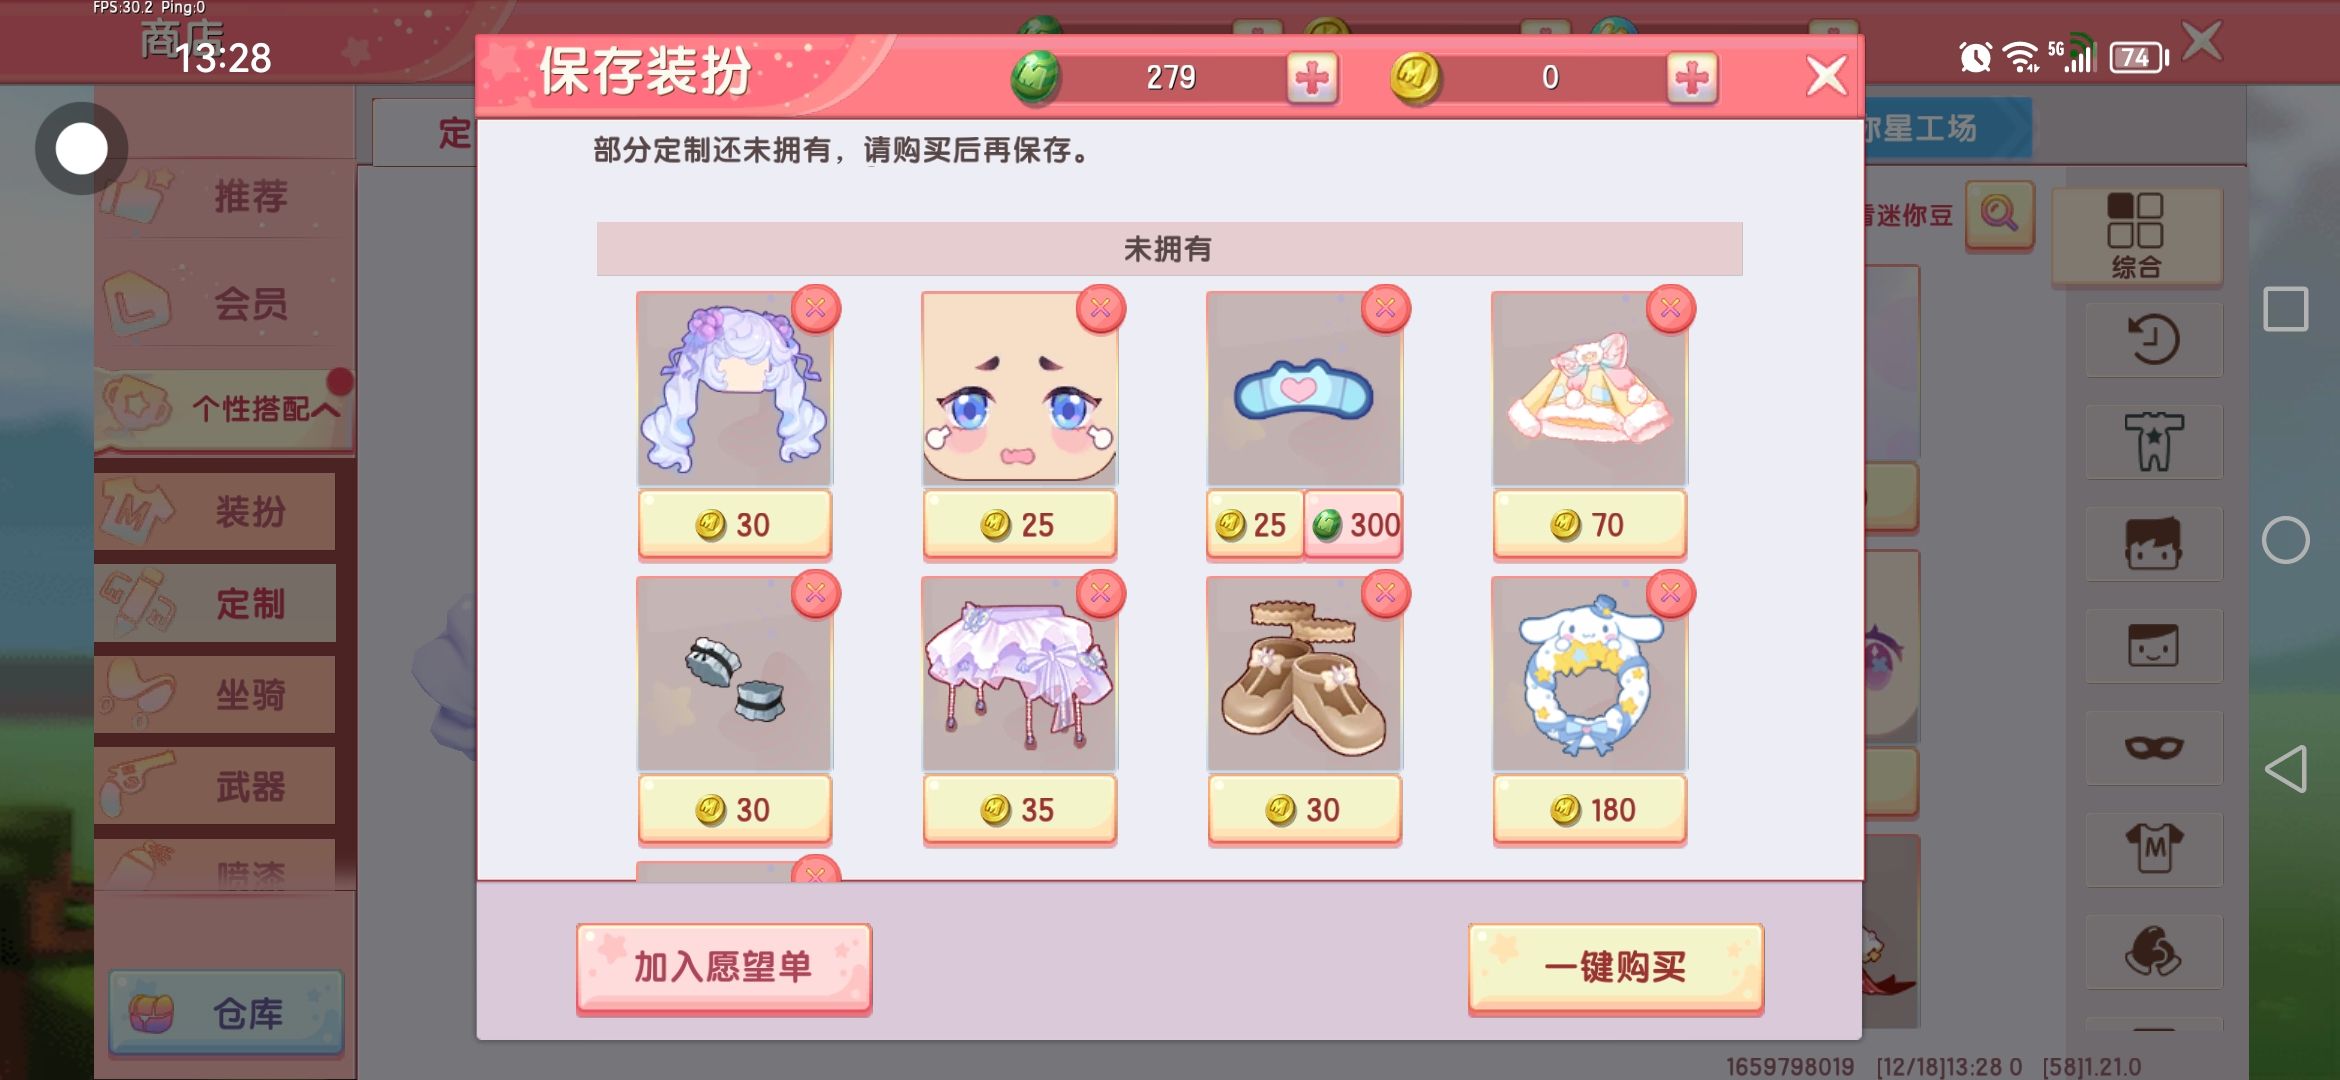This screenshot has height=1080, width=2340.
Task: Open the 综合 sort filter
Action: [x=2137, y=236]
